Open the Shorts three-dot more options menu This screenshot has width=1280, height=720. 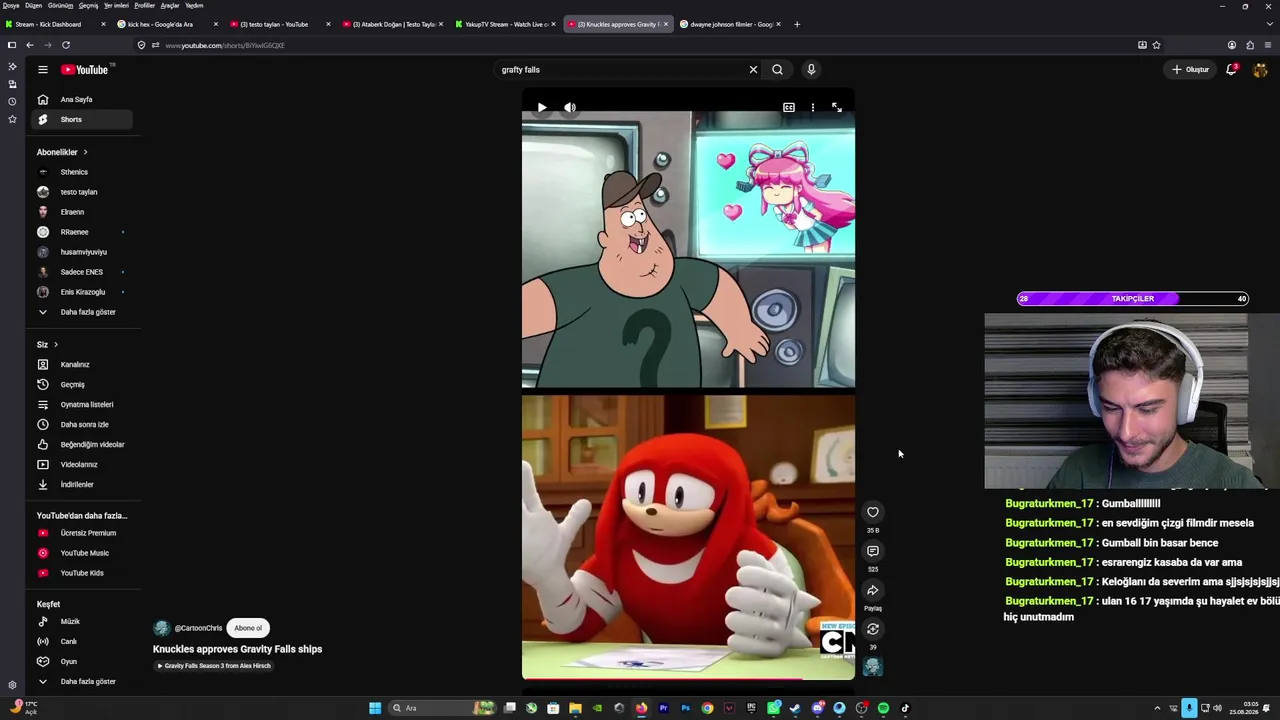(x=813, y=107)
